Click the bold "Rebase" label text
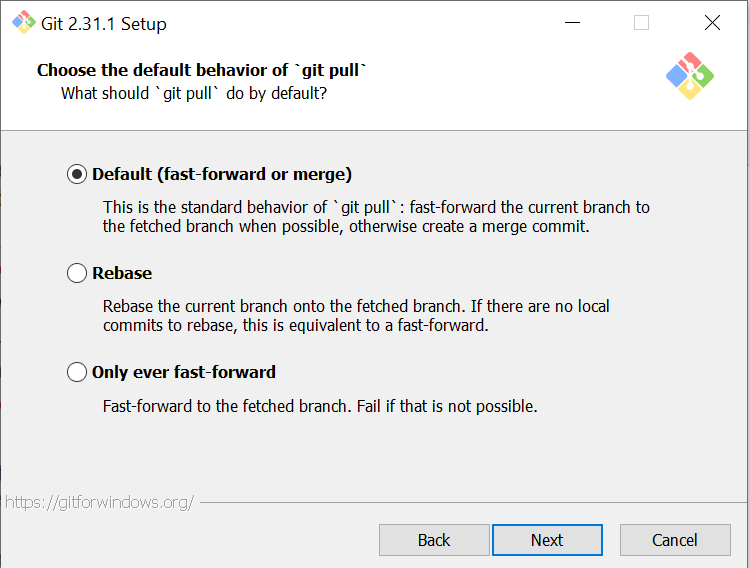This screenshot has width=750, height=568. (122, 273)
